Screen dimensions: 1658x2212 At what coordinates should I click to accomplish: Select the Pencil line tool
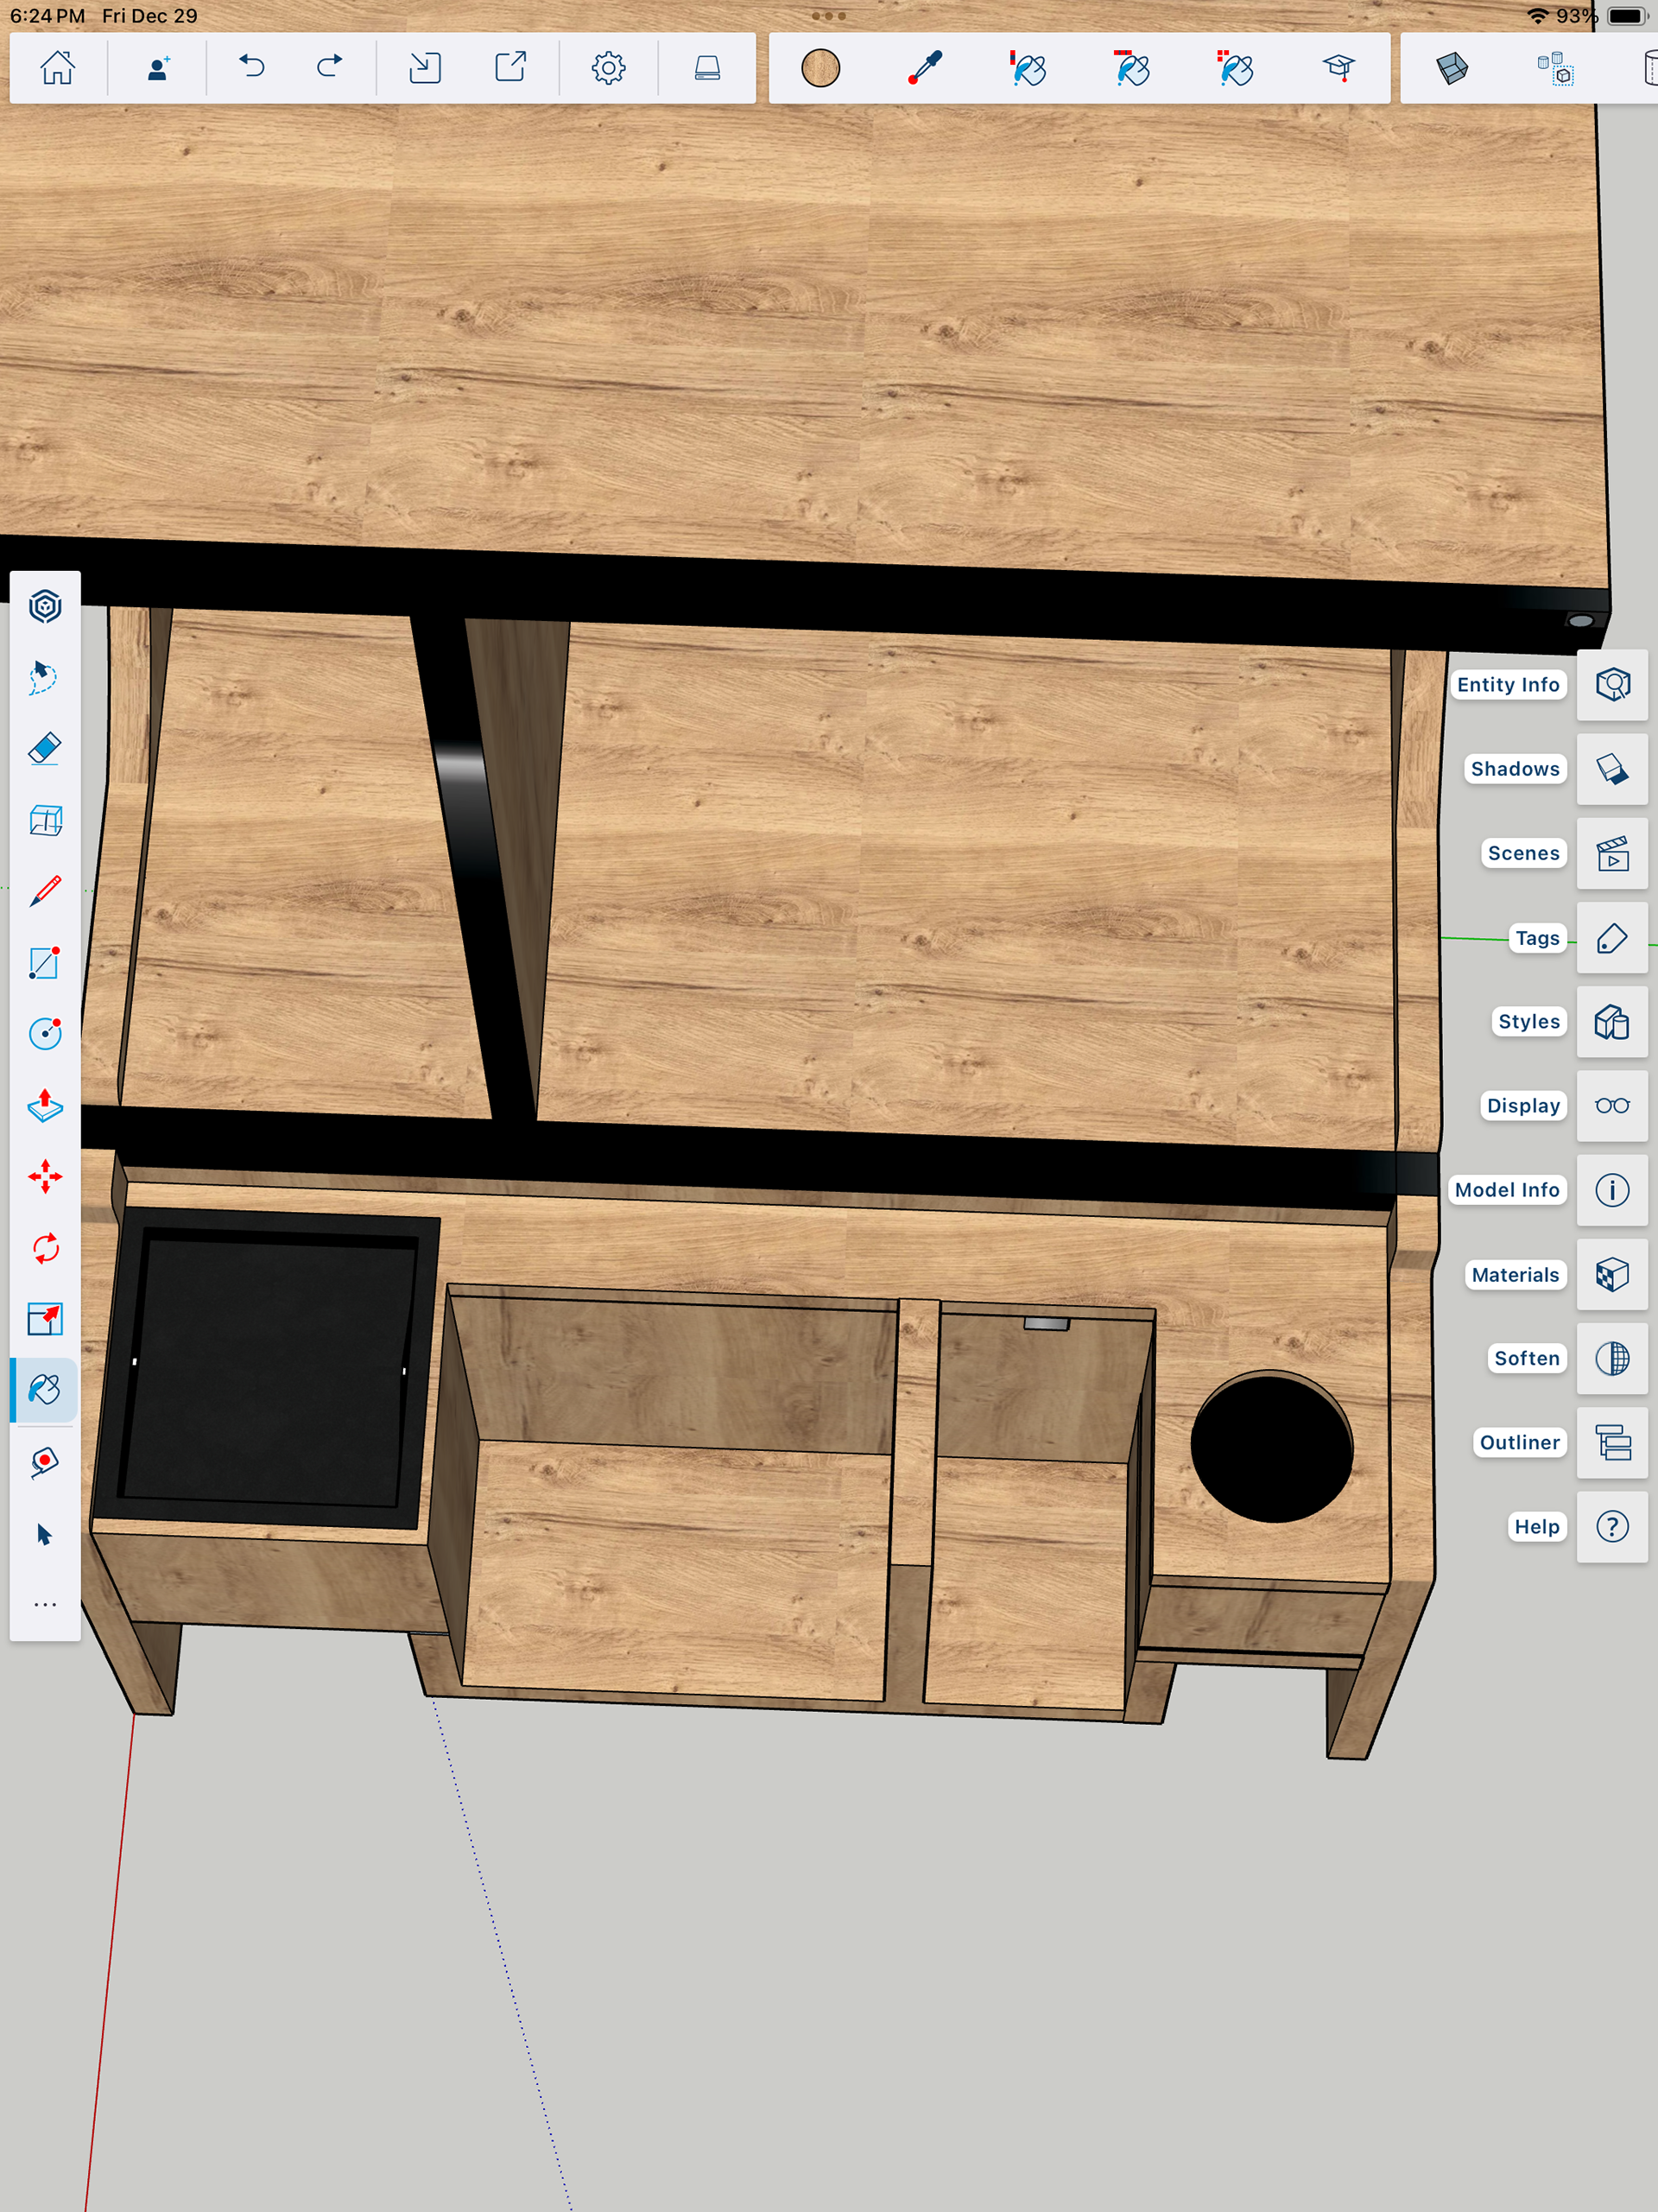click(x=45, y=891)
